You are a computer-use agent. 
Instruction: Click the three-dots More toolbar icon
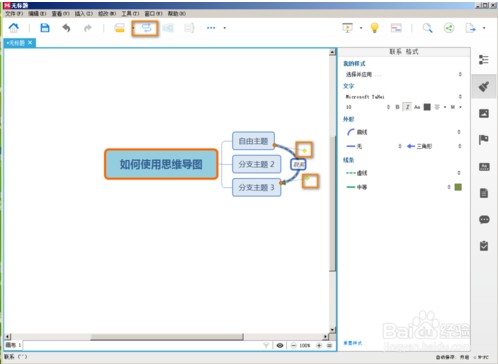pos(211,28)
